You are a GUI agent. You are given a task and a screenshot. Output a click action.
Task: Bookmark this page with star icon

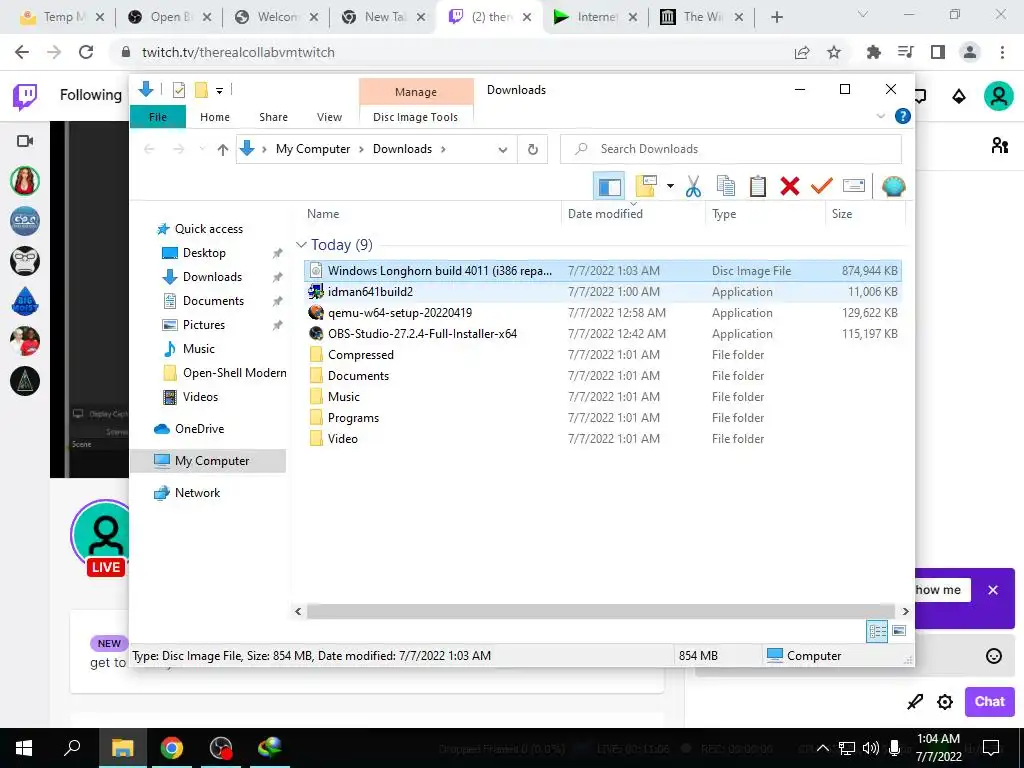[834, 52]
